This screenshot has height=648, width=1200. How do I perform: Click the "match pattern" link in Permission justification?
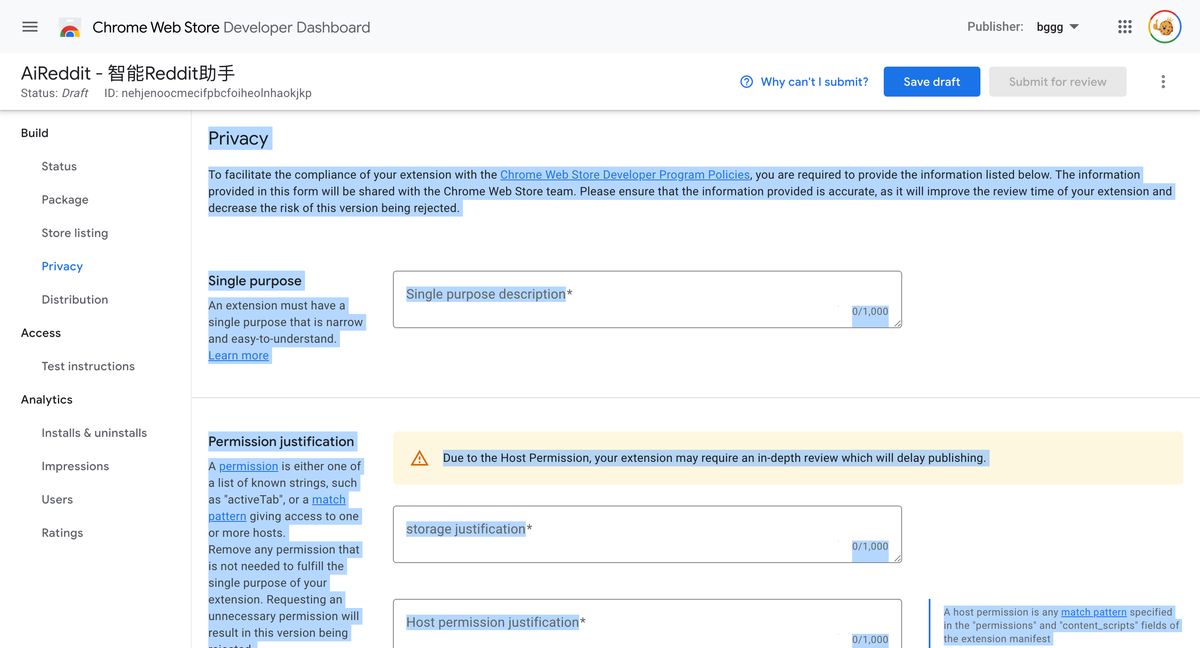coord(328,499)
